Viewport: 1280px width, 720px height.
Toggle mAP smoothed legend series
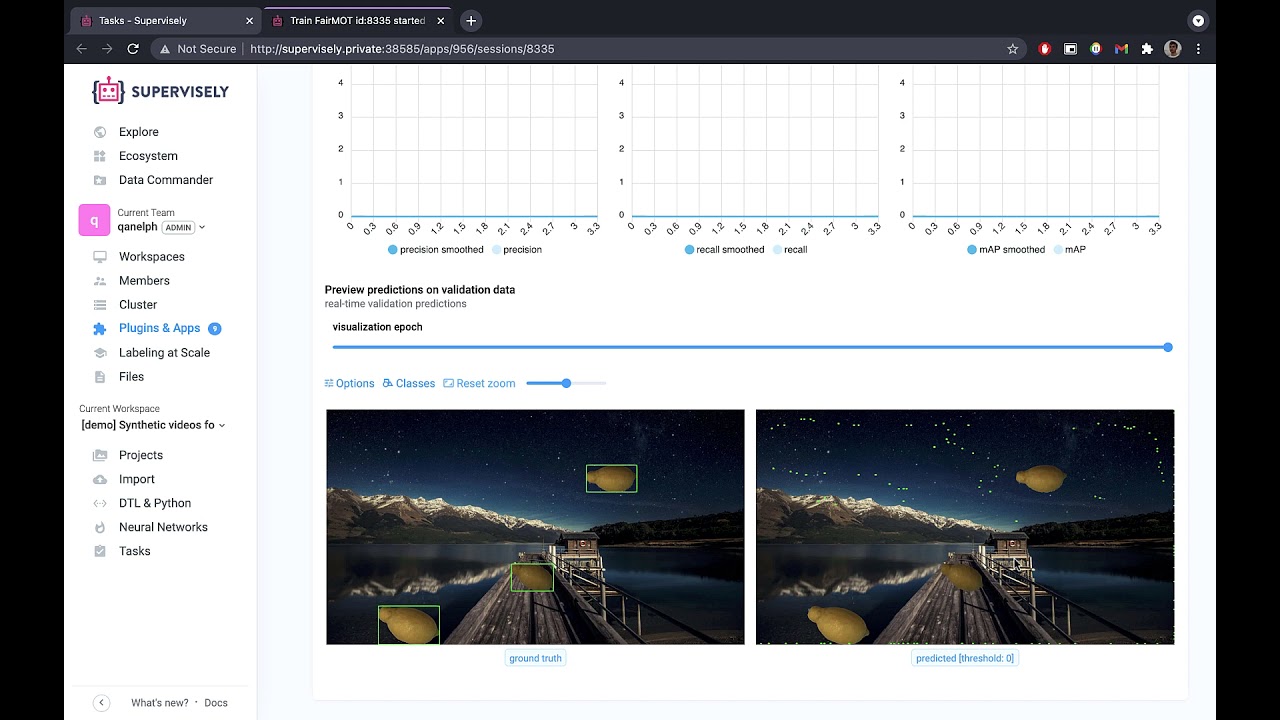tap(1006, 250)
